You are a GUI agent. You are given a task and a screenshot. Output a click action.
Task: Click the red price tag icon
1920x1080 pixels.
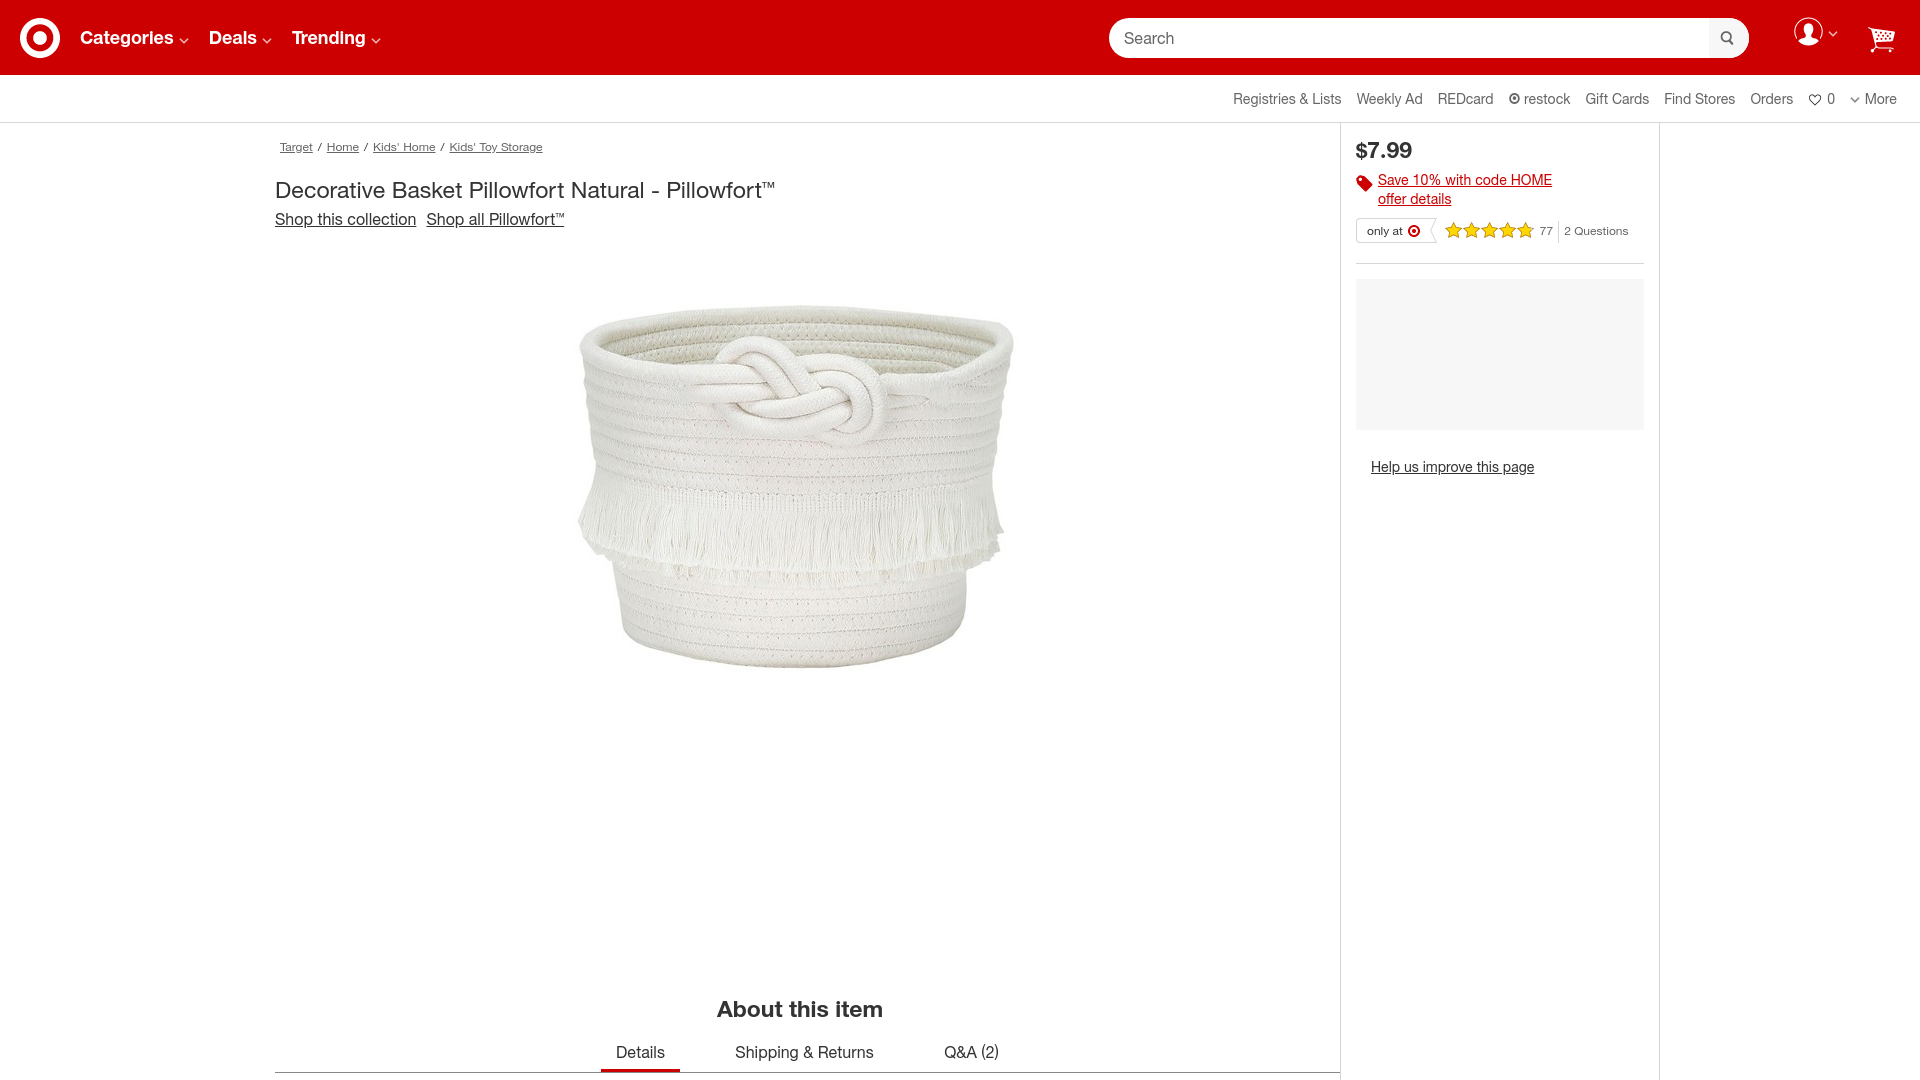1364,183
